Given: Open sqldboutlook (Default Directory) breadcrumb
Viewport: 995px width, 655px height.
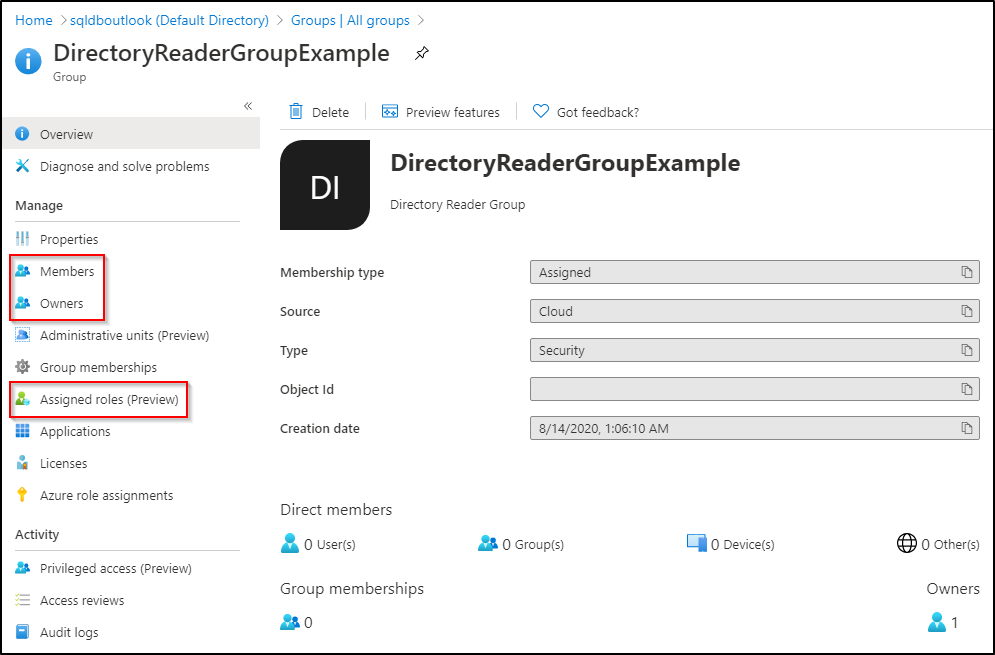Looking at the screenshot, I should [x=169, y=20].
